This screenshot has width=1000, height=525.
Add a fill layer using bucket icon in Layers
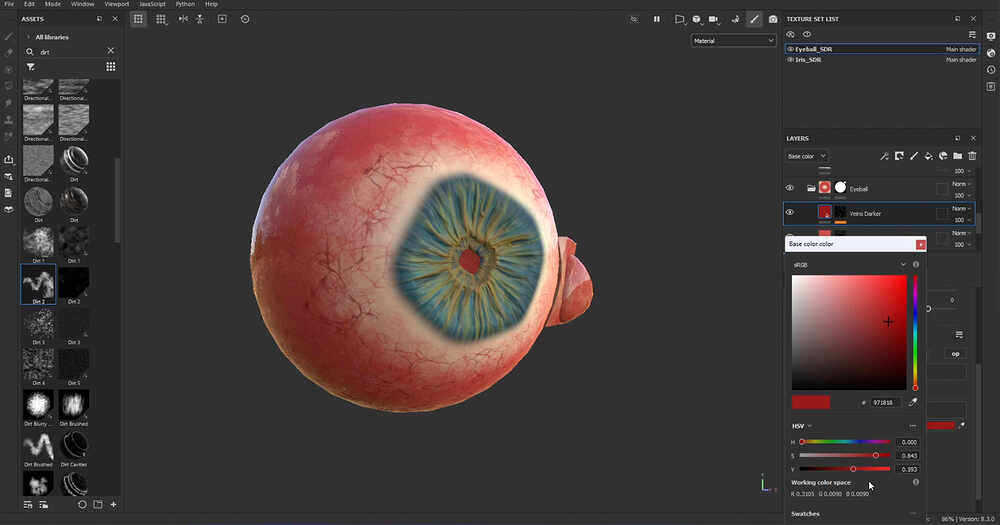click(x=929, y=156)
